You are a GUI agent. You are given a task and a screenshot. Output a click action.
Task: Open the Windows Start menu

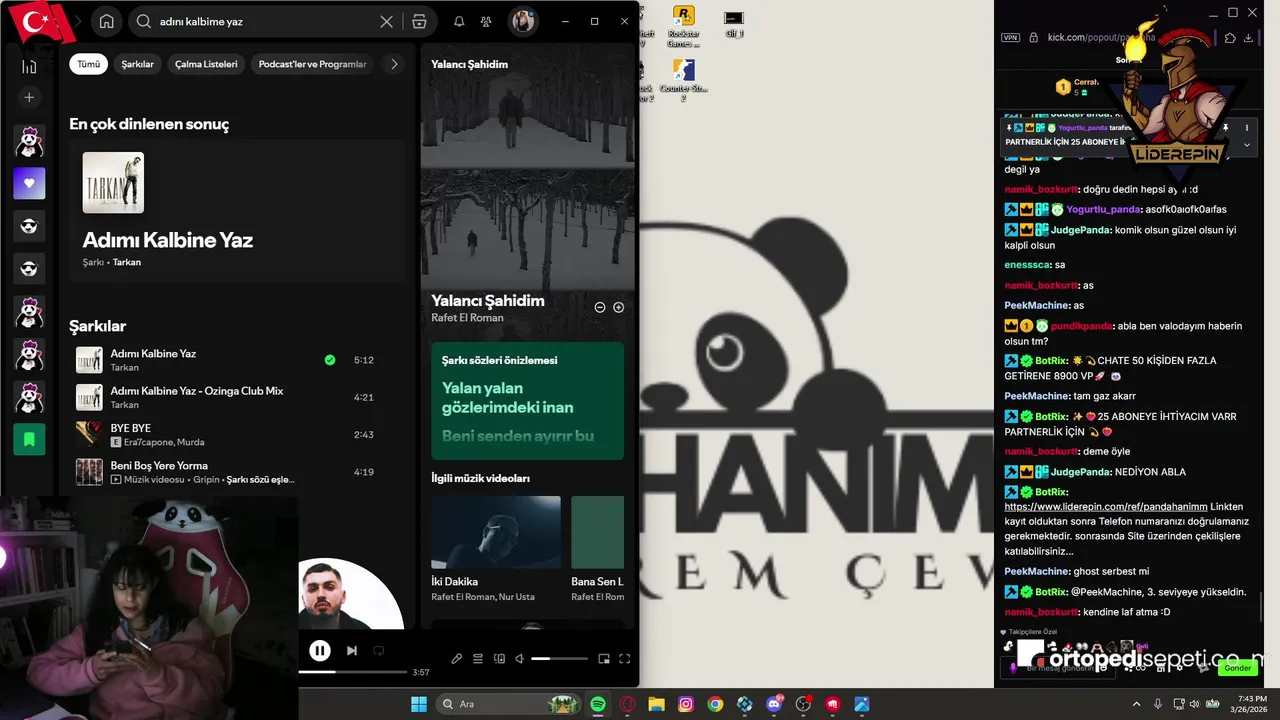[x=418, y=704]
